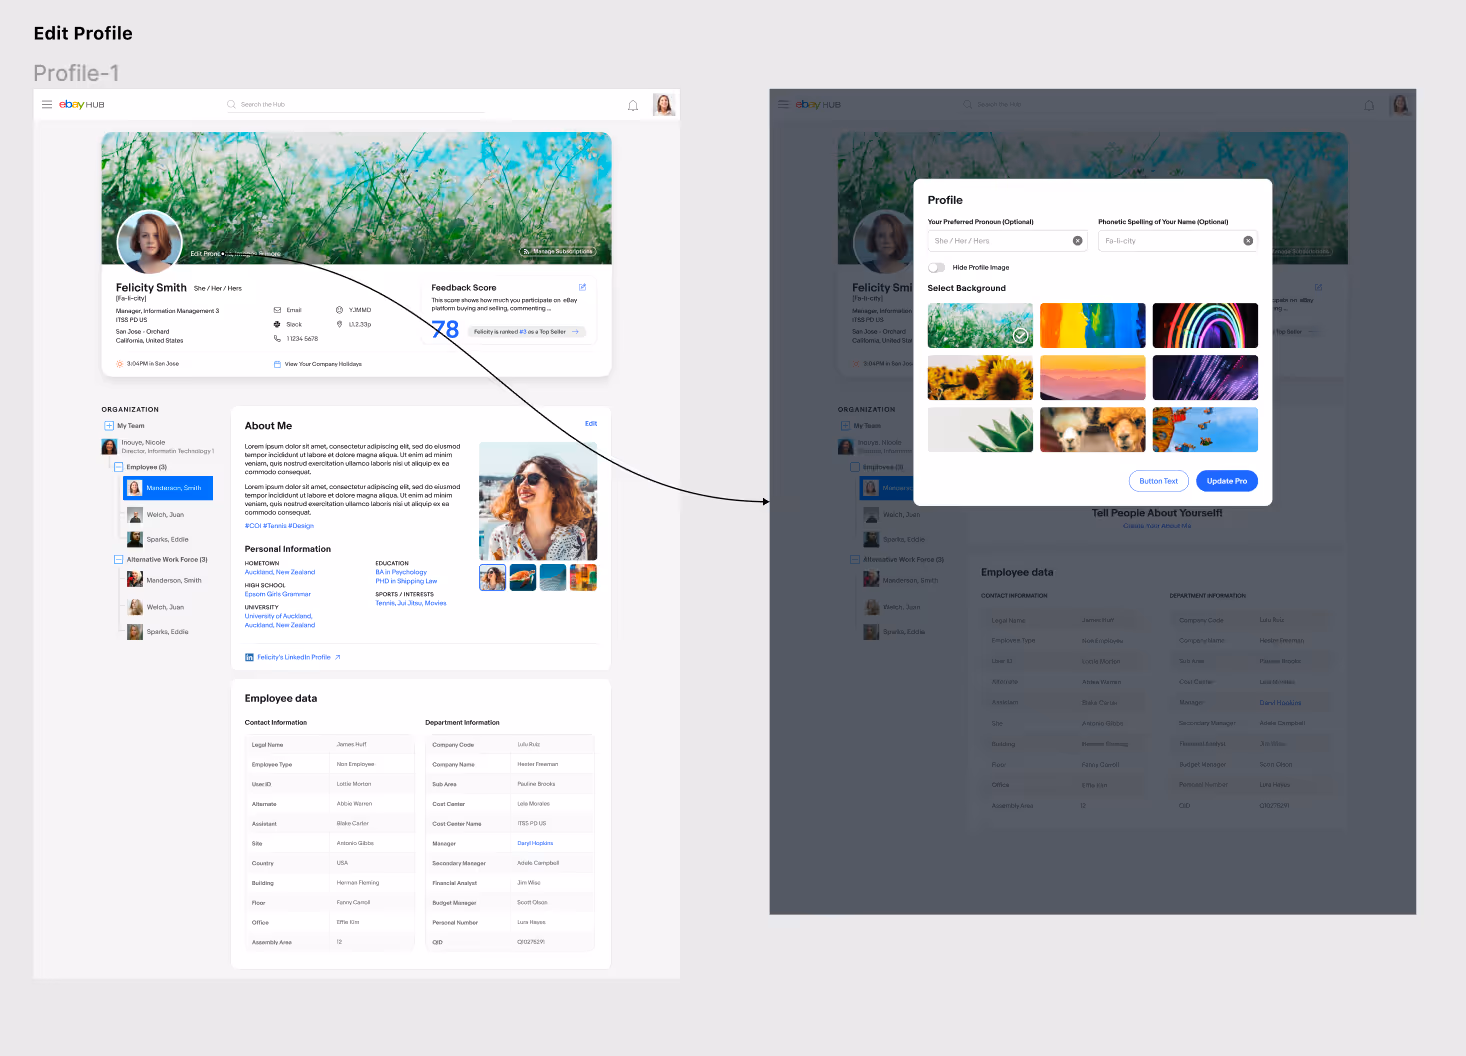
Task: Toggle the Hide Profile Image switch
Action: coord(937,268)
